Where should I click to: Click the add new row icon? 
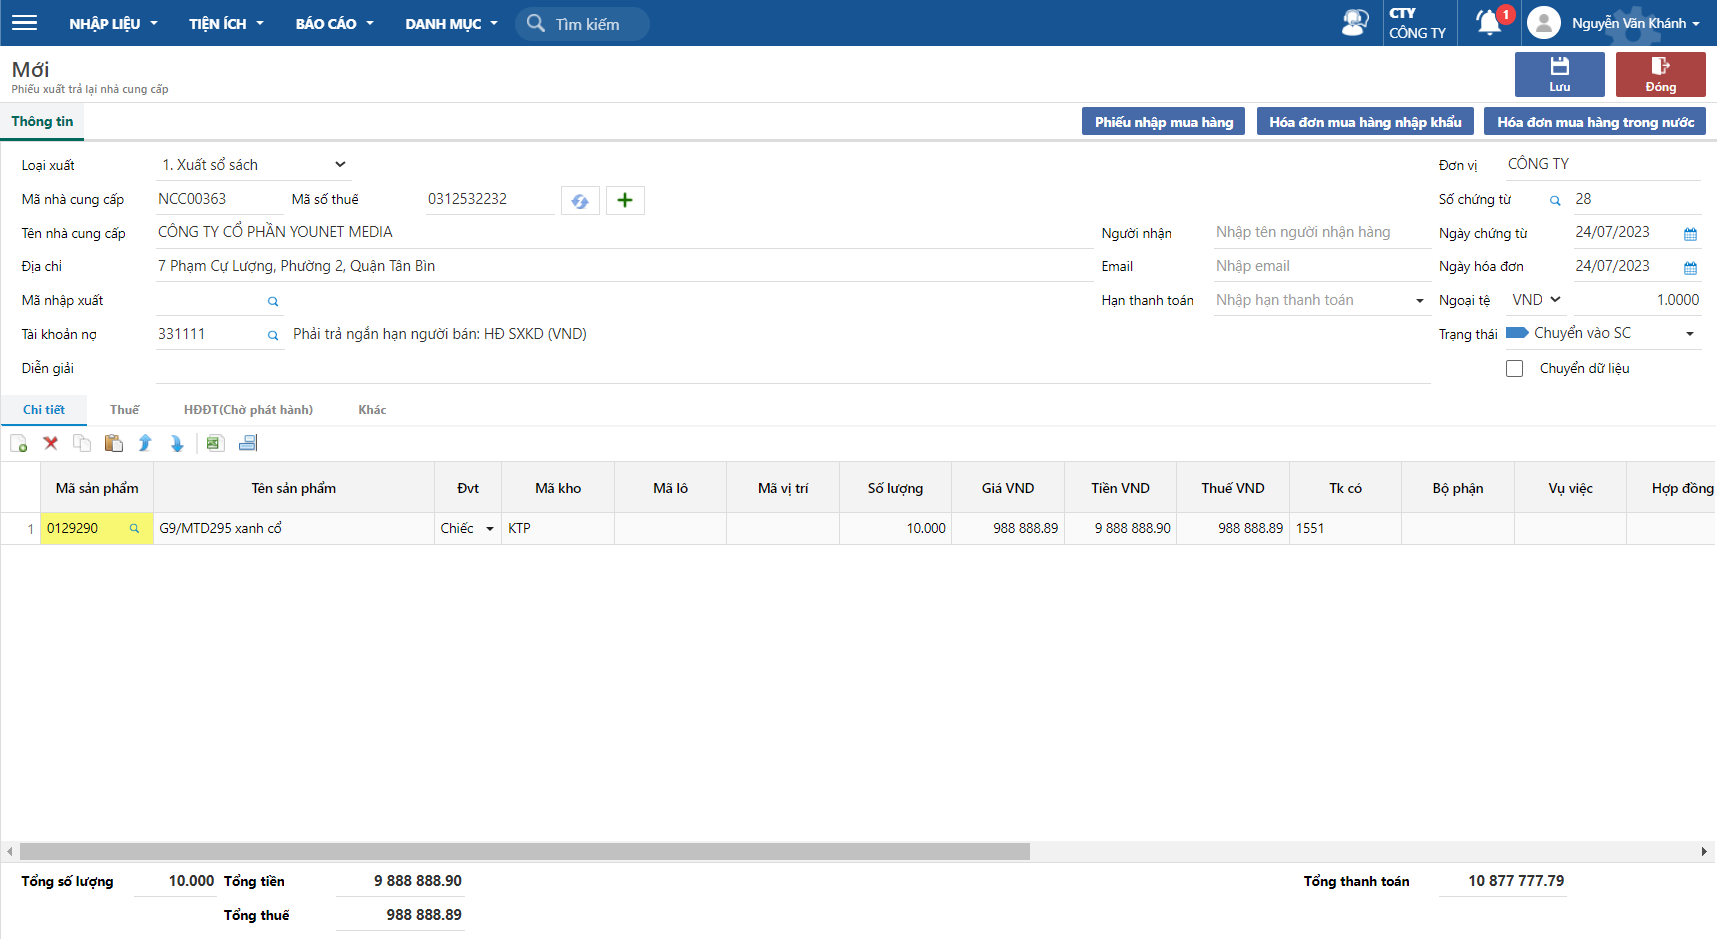point(19,443)
